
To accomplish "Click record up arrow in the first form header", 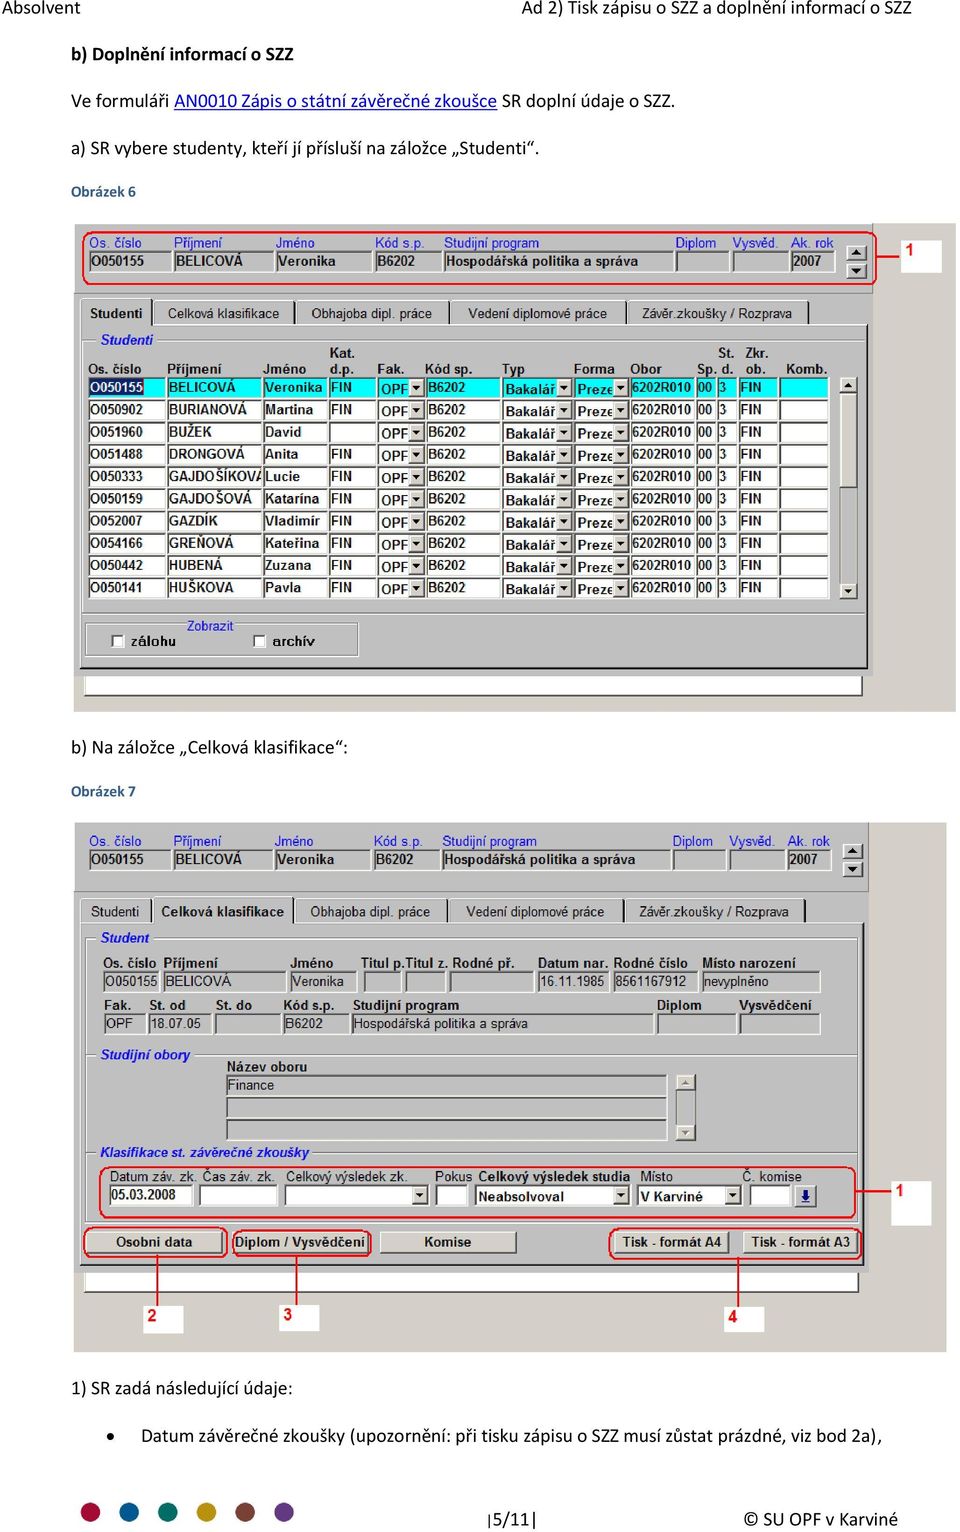I will point(856,253).
